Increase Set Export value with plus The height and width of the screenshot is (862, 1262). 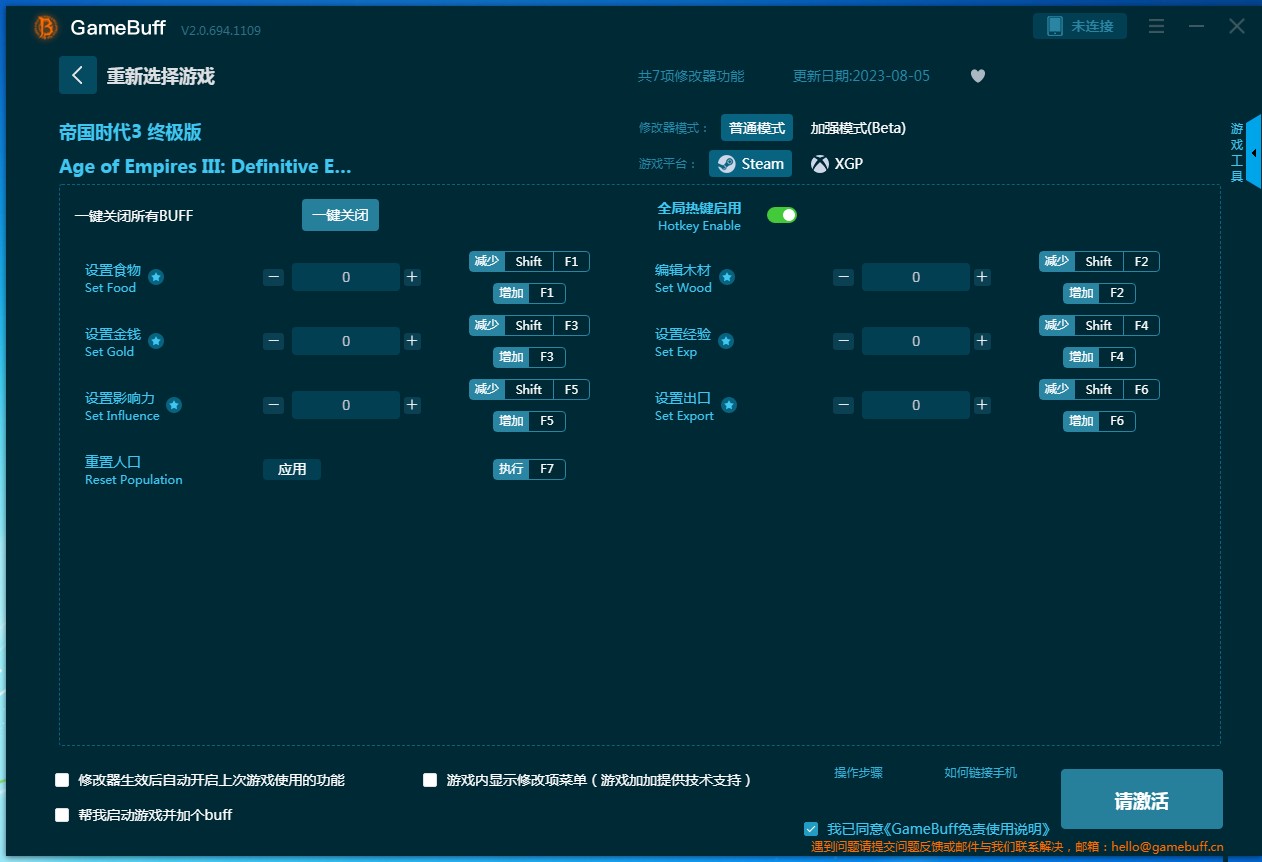(x=982, y=405)
